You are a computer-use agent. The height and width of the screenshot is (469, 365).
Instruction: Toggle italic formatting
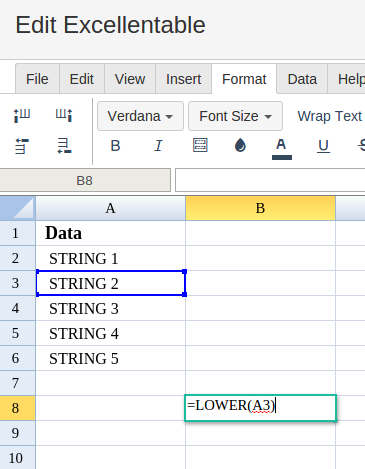158,146
